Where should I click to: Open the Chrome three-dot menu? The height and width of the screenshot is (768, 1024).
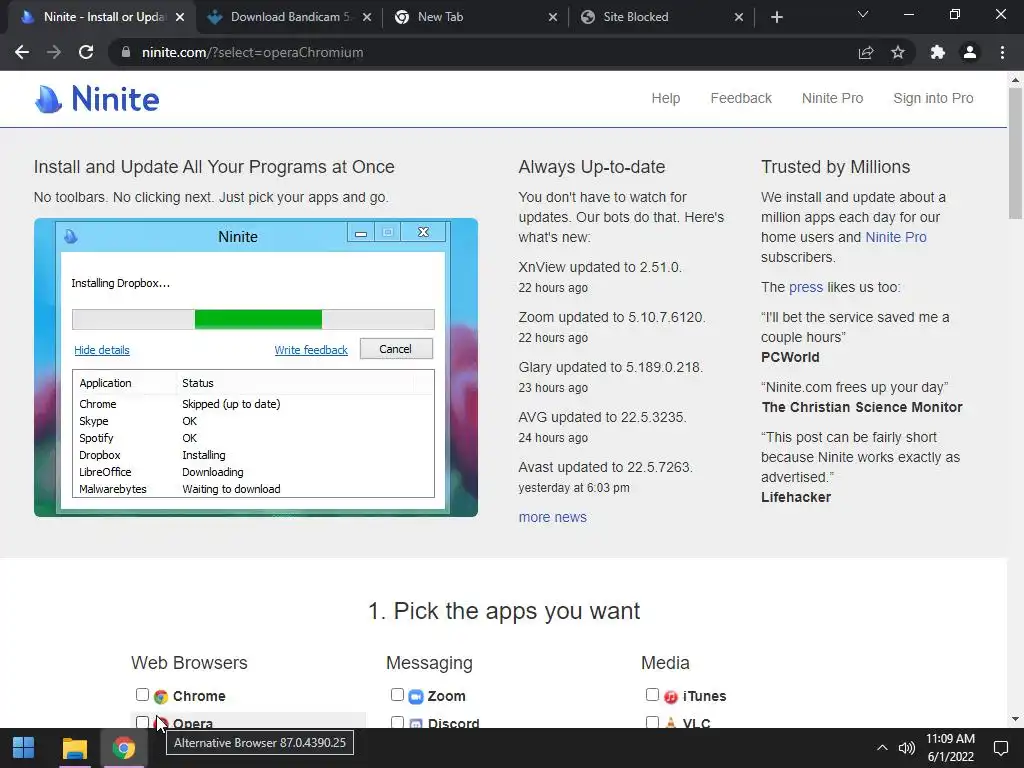click(1002, 52)
